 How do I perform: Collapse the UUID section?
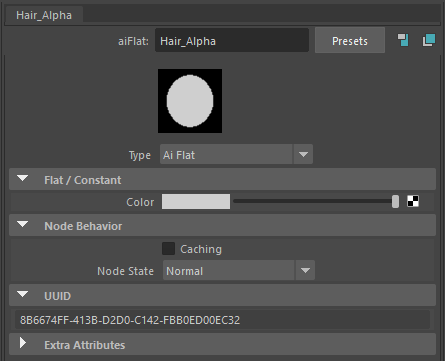[222, 295]
